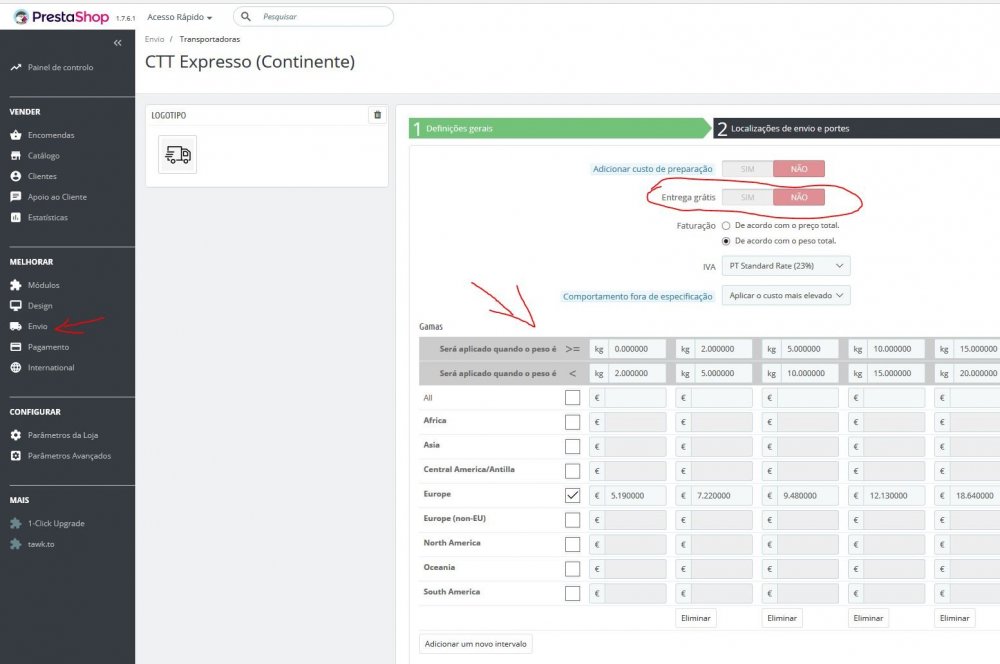The image size is (1000, 664).
Task: Open the IVA PT Standard Rate dropdown
Action: [786, 266]
